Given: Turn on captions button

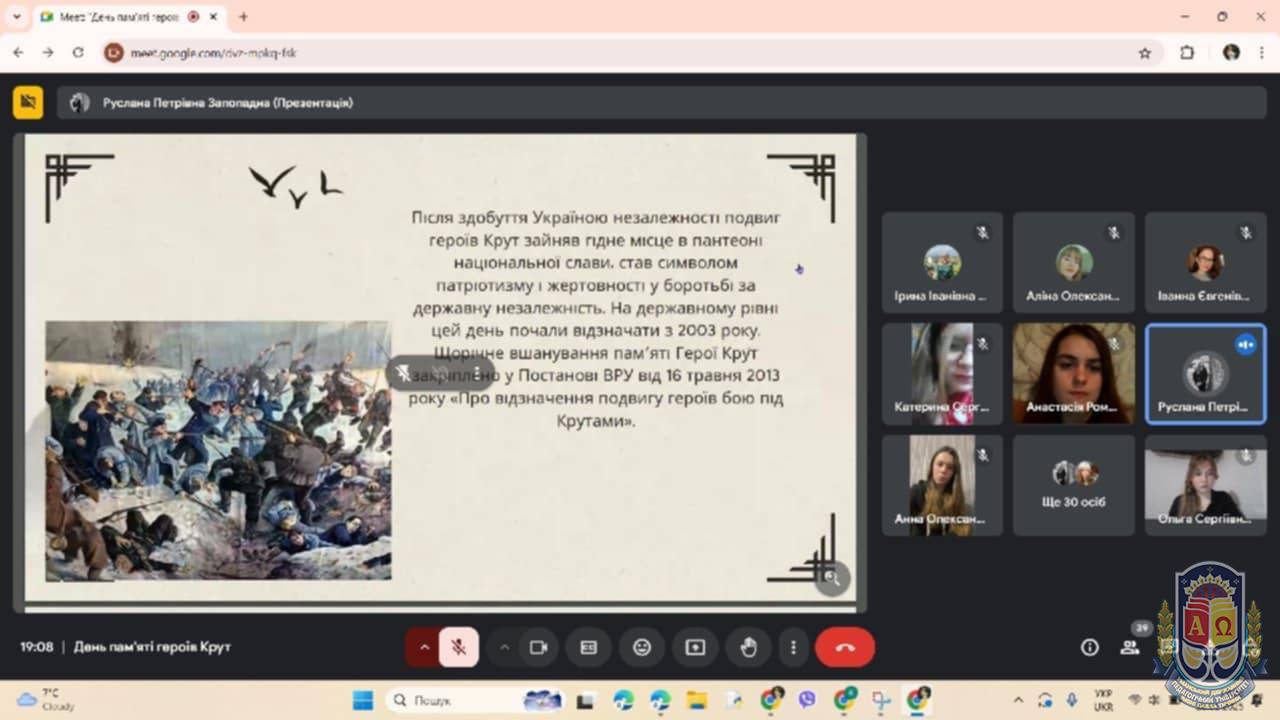Looking at the screenshot, I should pos(589,647).
